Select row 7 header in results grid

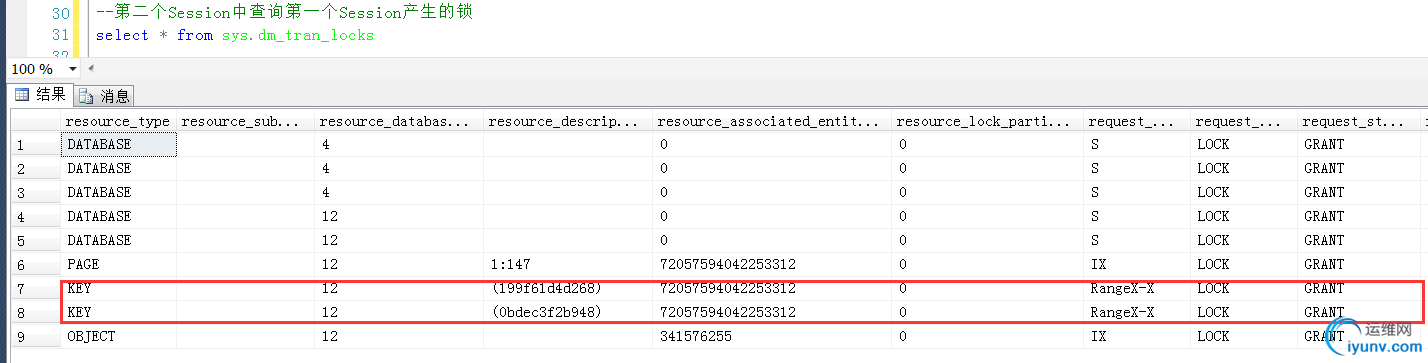pyautogui.click(x=35, y=288)
